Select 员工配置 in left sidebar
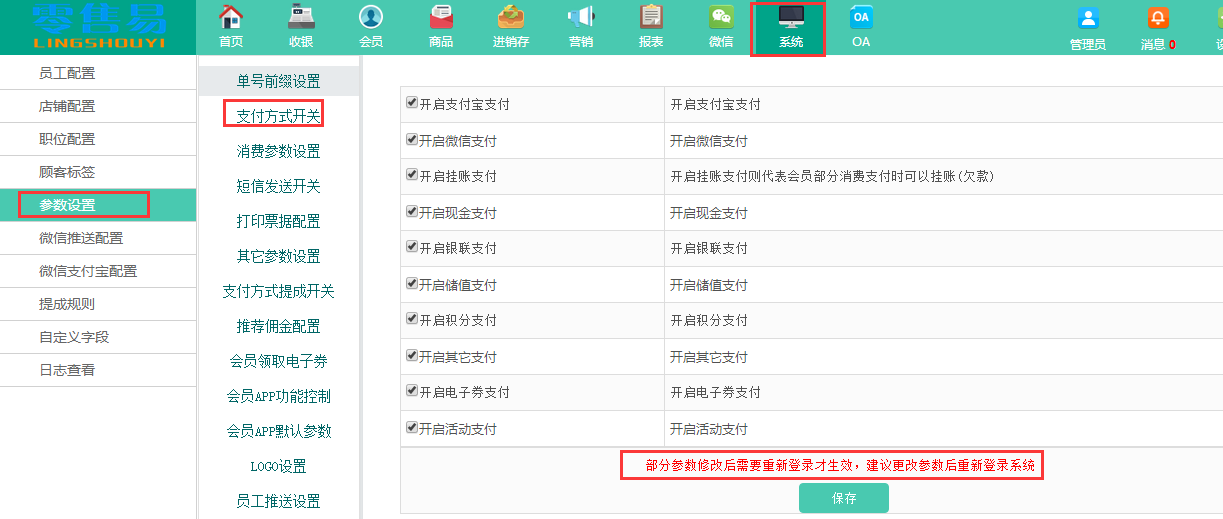Viewport: 1223px width, 519px height. 98,73
